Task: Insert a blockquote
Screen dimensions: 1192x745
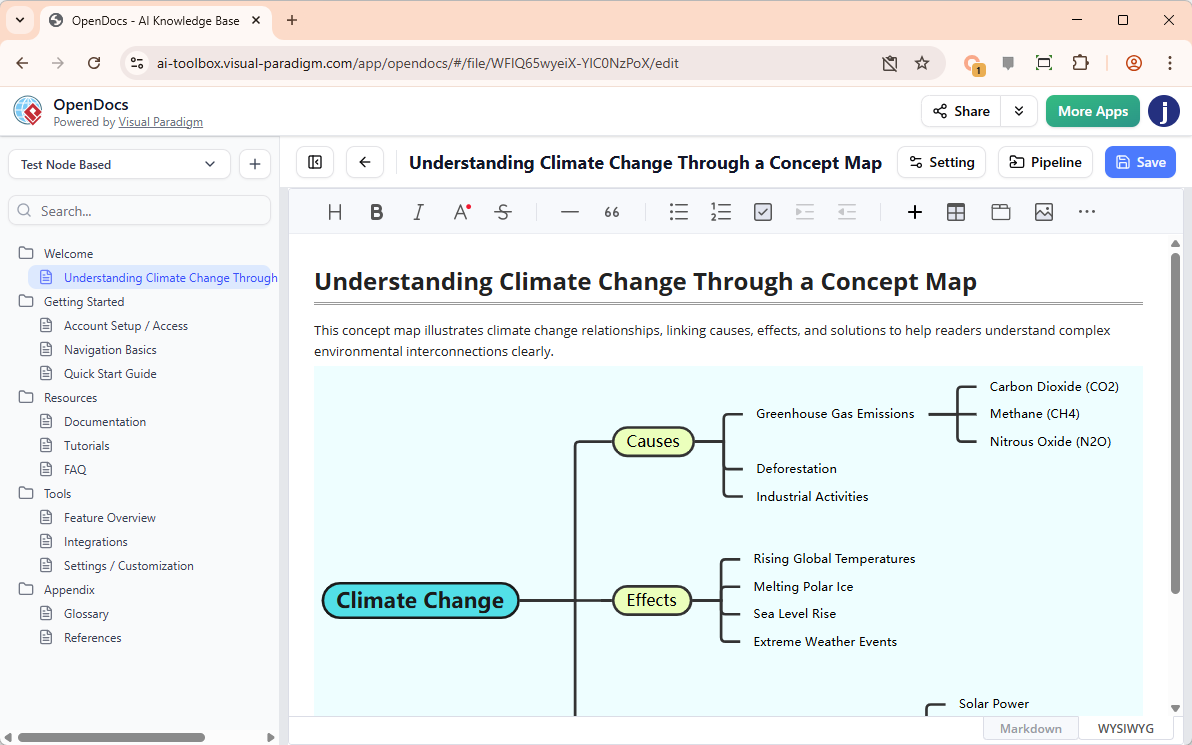Action: point(612,212)
